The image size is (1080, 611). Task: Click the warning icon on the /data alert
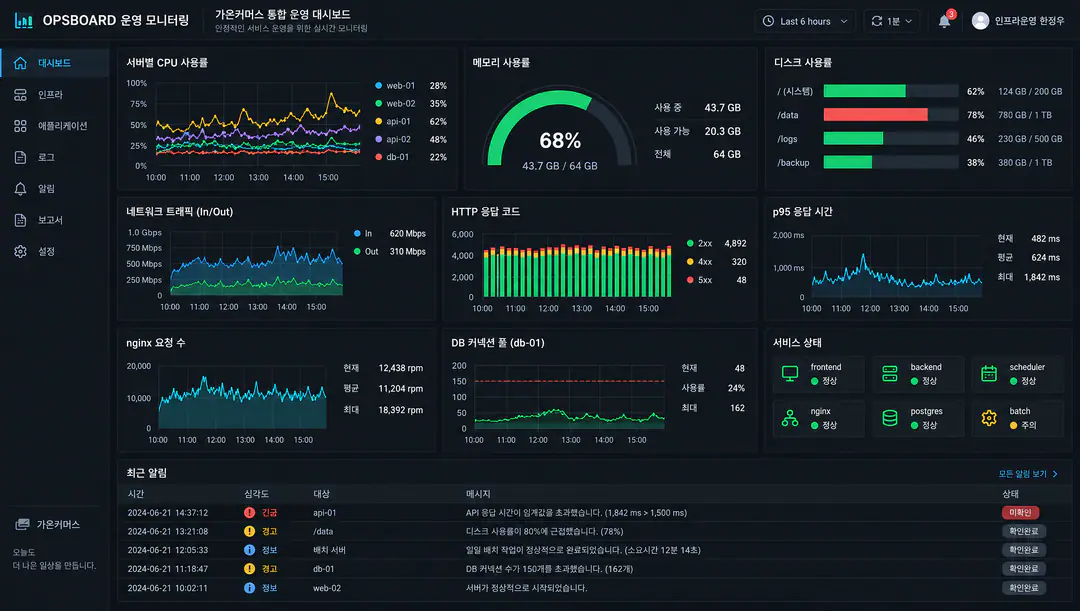pyautogui.click(x=249, y=531)
